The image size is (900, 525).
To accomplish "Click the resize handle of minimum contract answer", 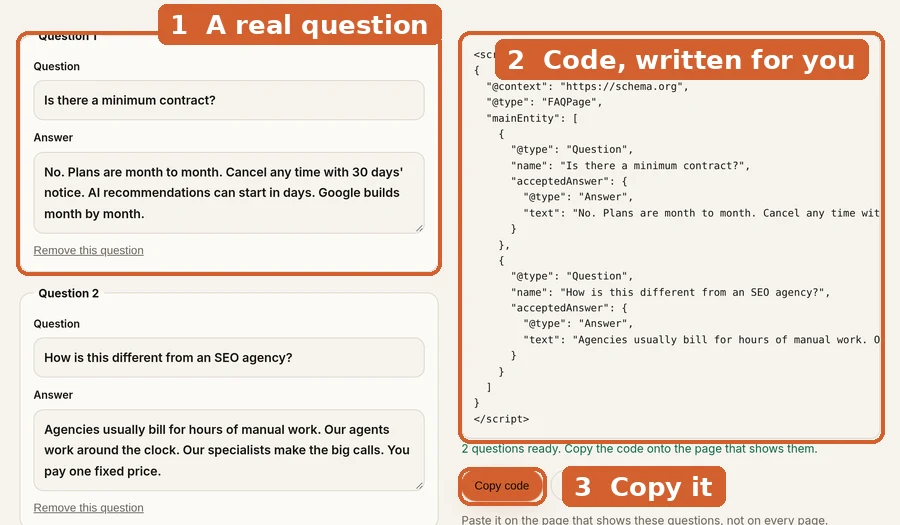I will [420, 228].
